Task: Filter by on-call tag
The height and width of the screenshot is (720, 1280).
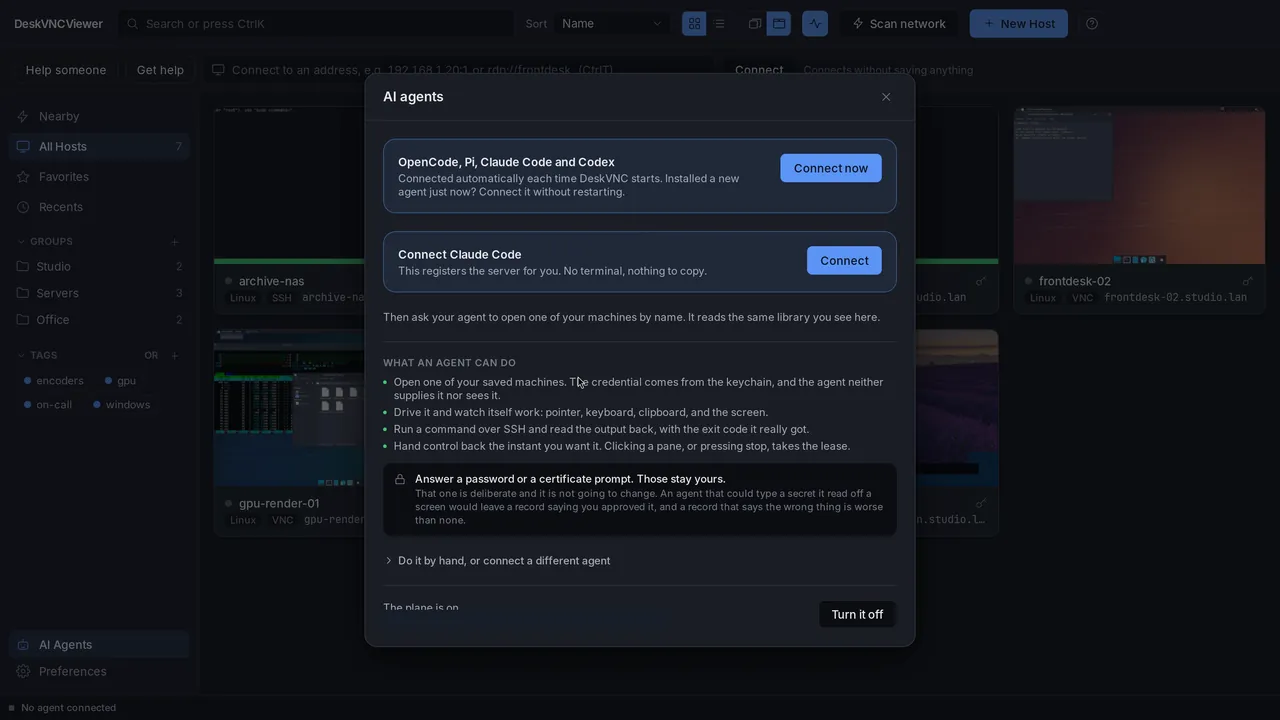Action: [48, 404]
